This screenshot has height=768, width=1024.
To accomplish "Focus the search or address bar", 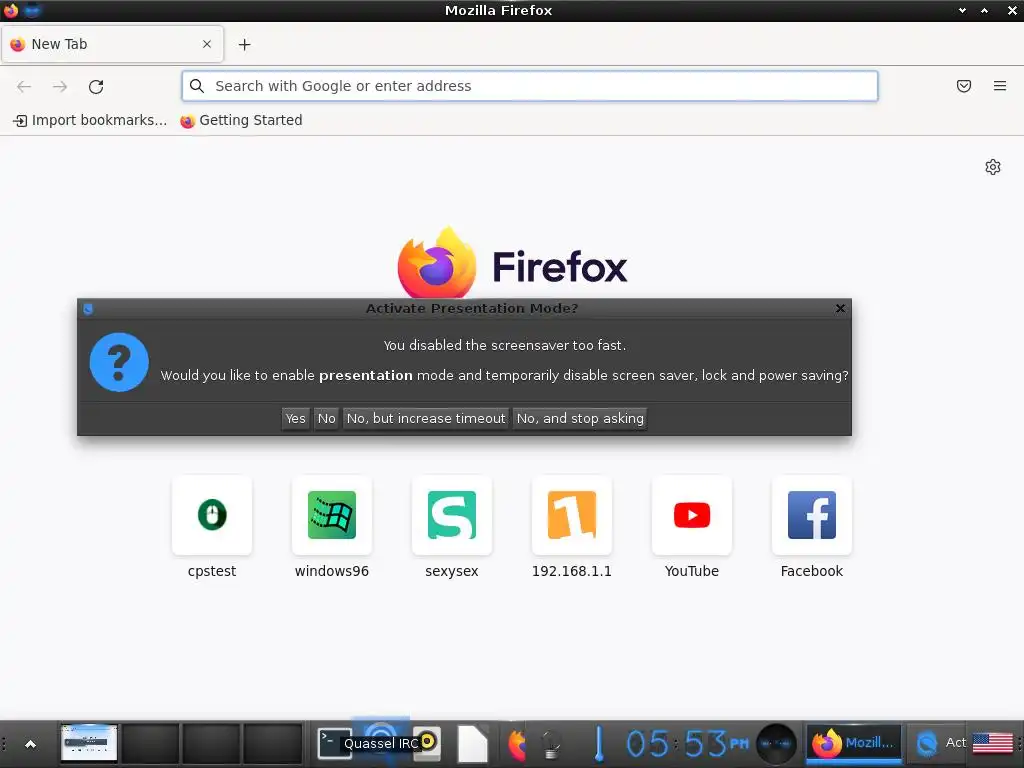I will [x=530, y=86].
